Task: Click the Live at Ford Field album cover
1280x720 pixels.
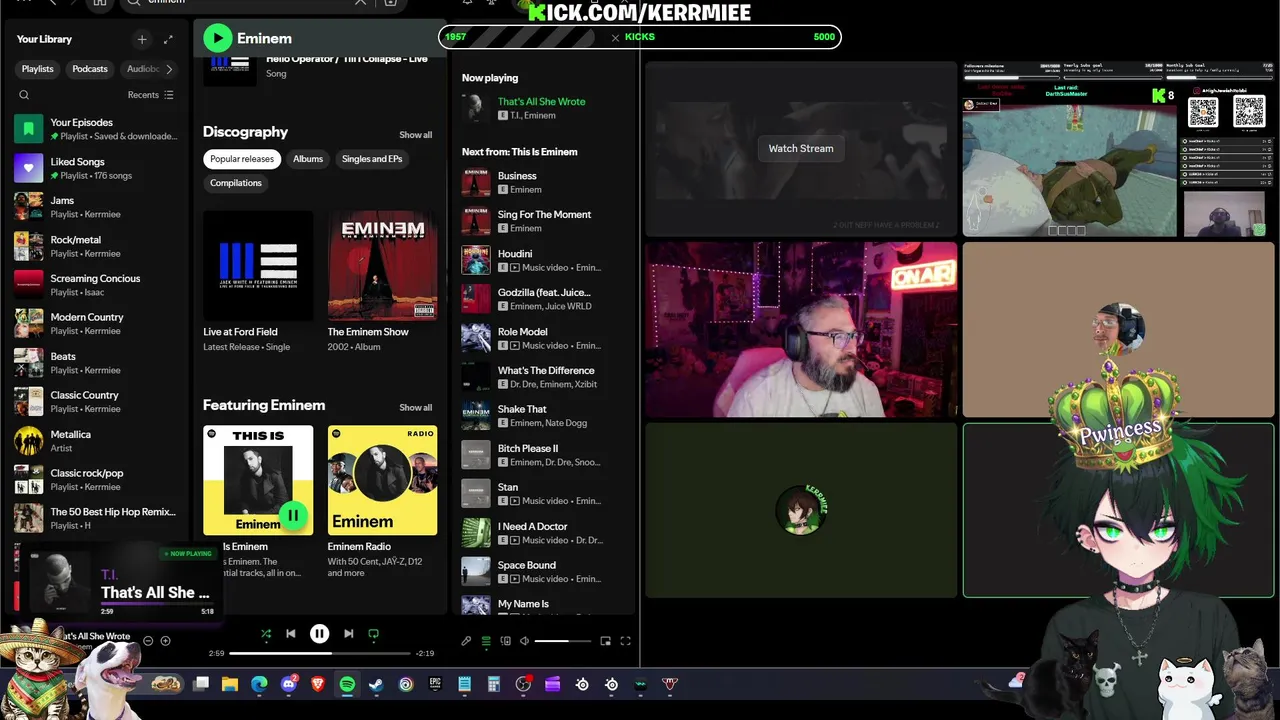Action: 258,265
